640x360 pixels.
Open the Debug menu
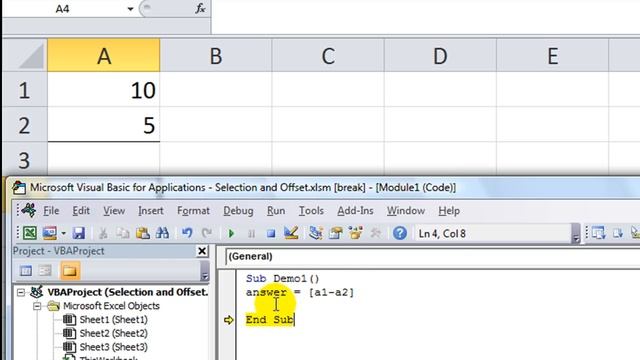[238, 211]
